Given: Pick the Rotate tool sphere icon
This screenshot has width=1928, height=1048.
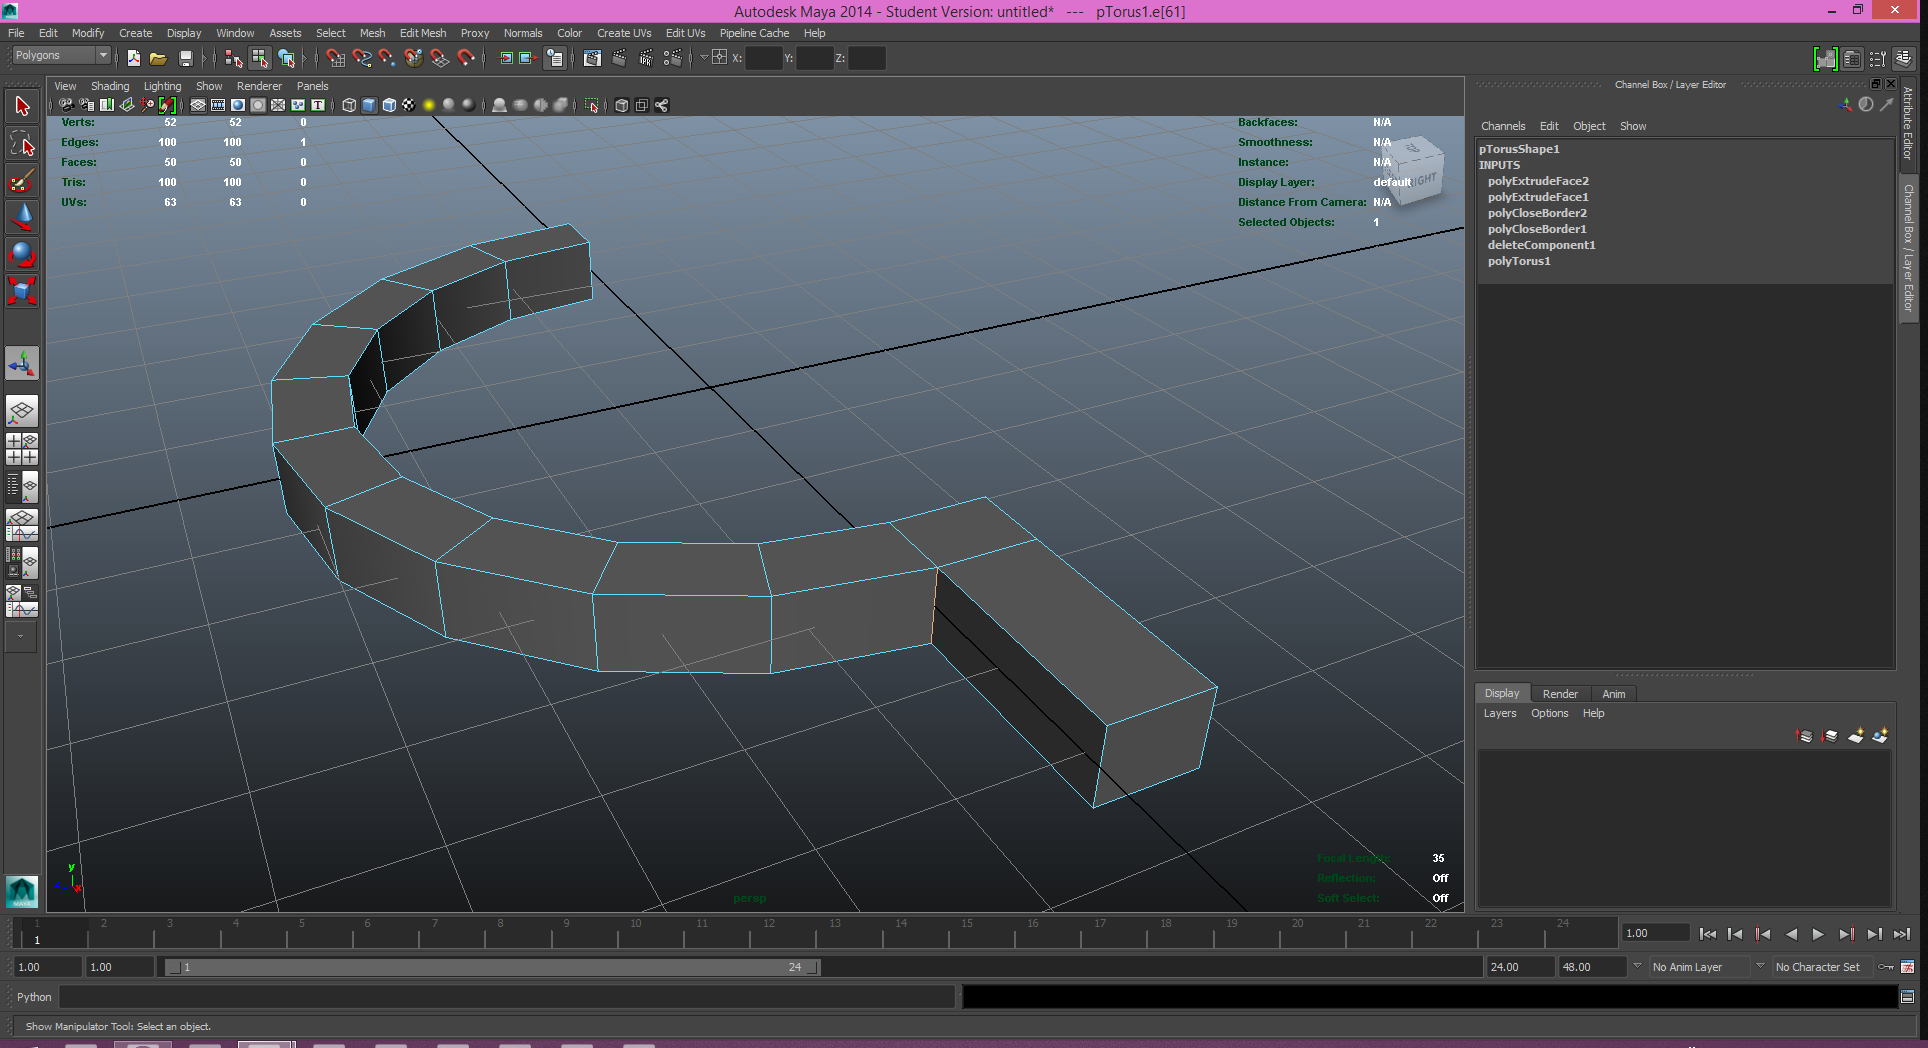Looking at the screenshot, I should 22,254.
